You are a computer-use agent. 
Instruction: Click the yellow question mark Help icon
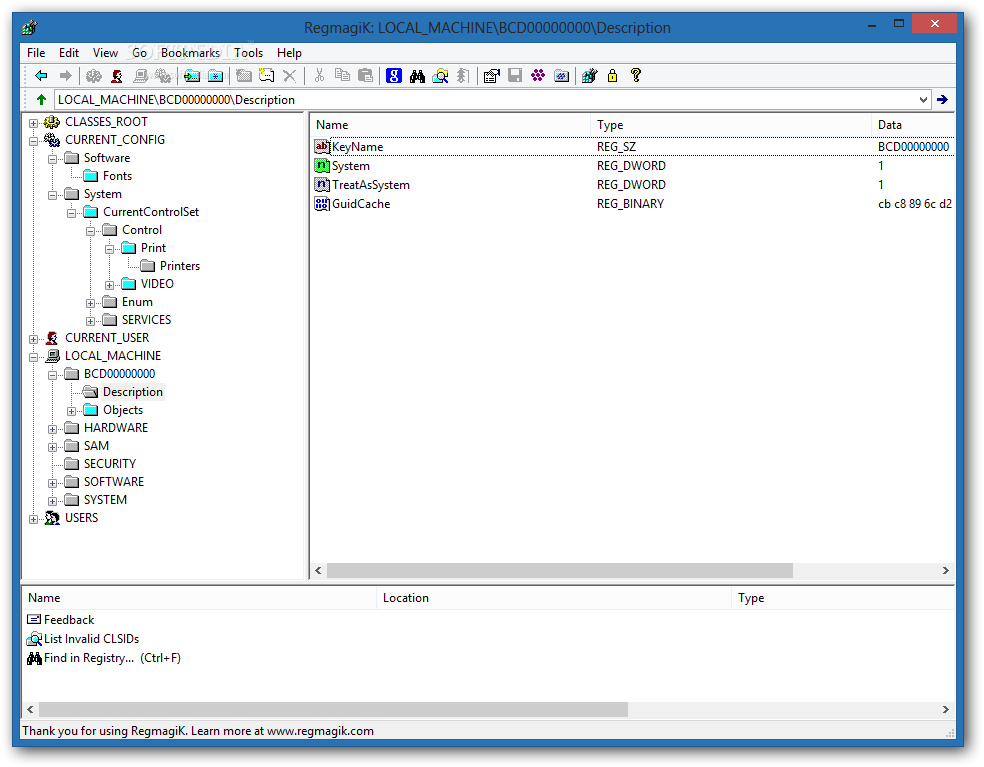(636, 76)
